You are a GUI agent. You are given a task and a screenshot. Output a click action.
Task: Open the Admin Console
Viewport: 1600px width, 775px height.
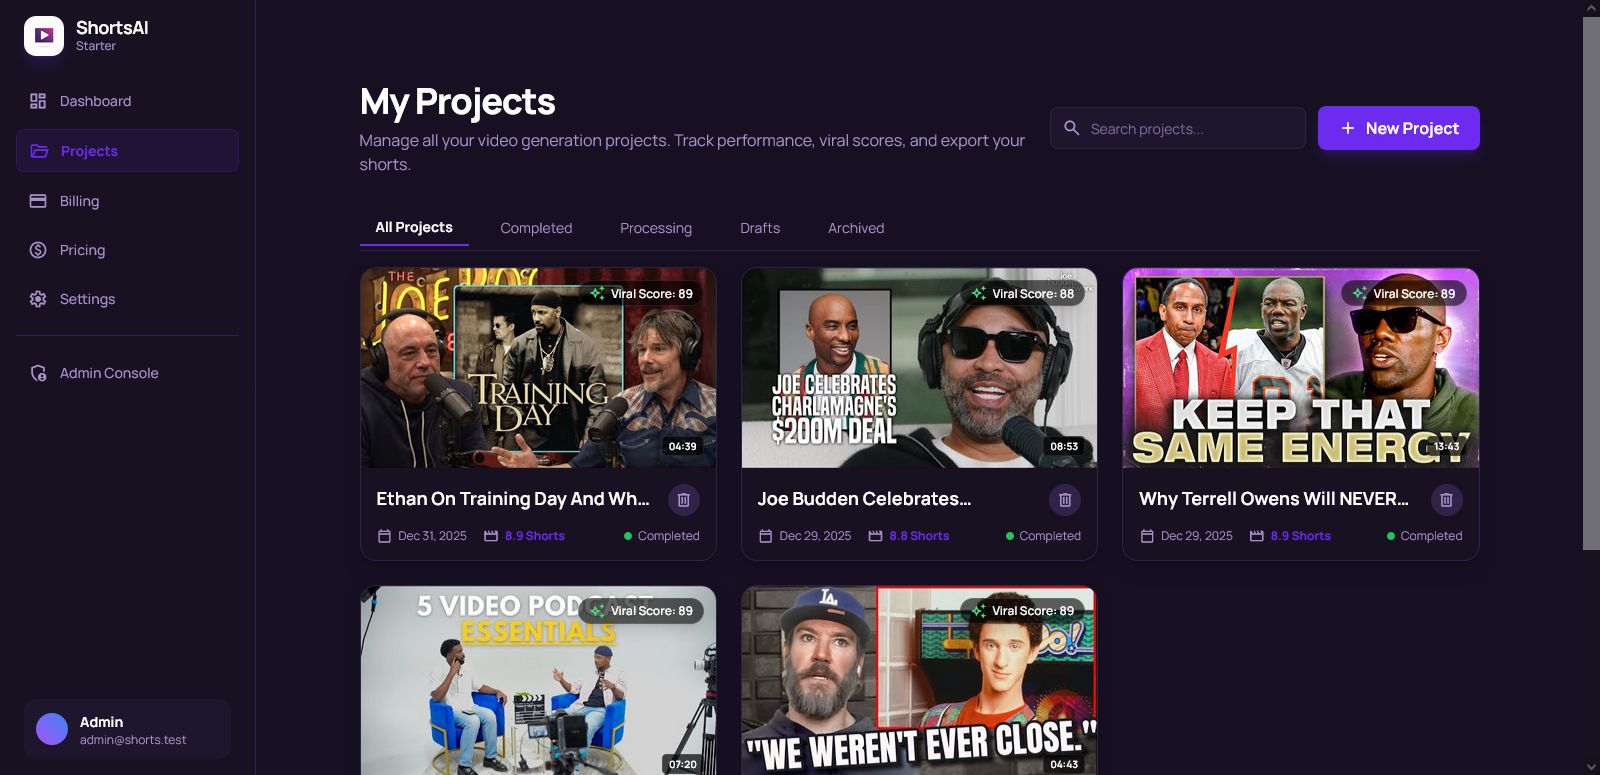point(127,373)
